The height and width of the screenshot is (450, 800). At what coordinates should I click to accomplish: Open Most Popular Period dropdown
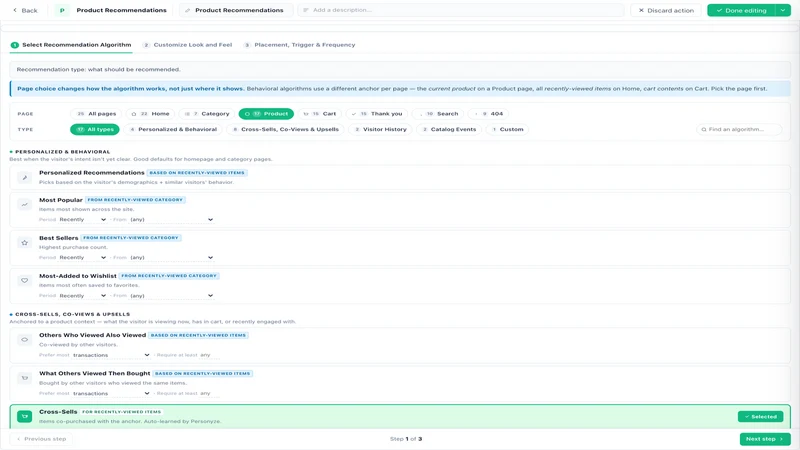coord(82,219)
